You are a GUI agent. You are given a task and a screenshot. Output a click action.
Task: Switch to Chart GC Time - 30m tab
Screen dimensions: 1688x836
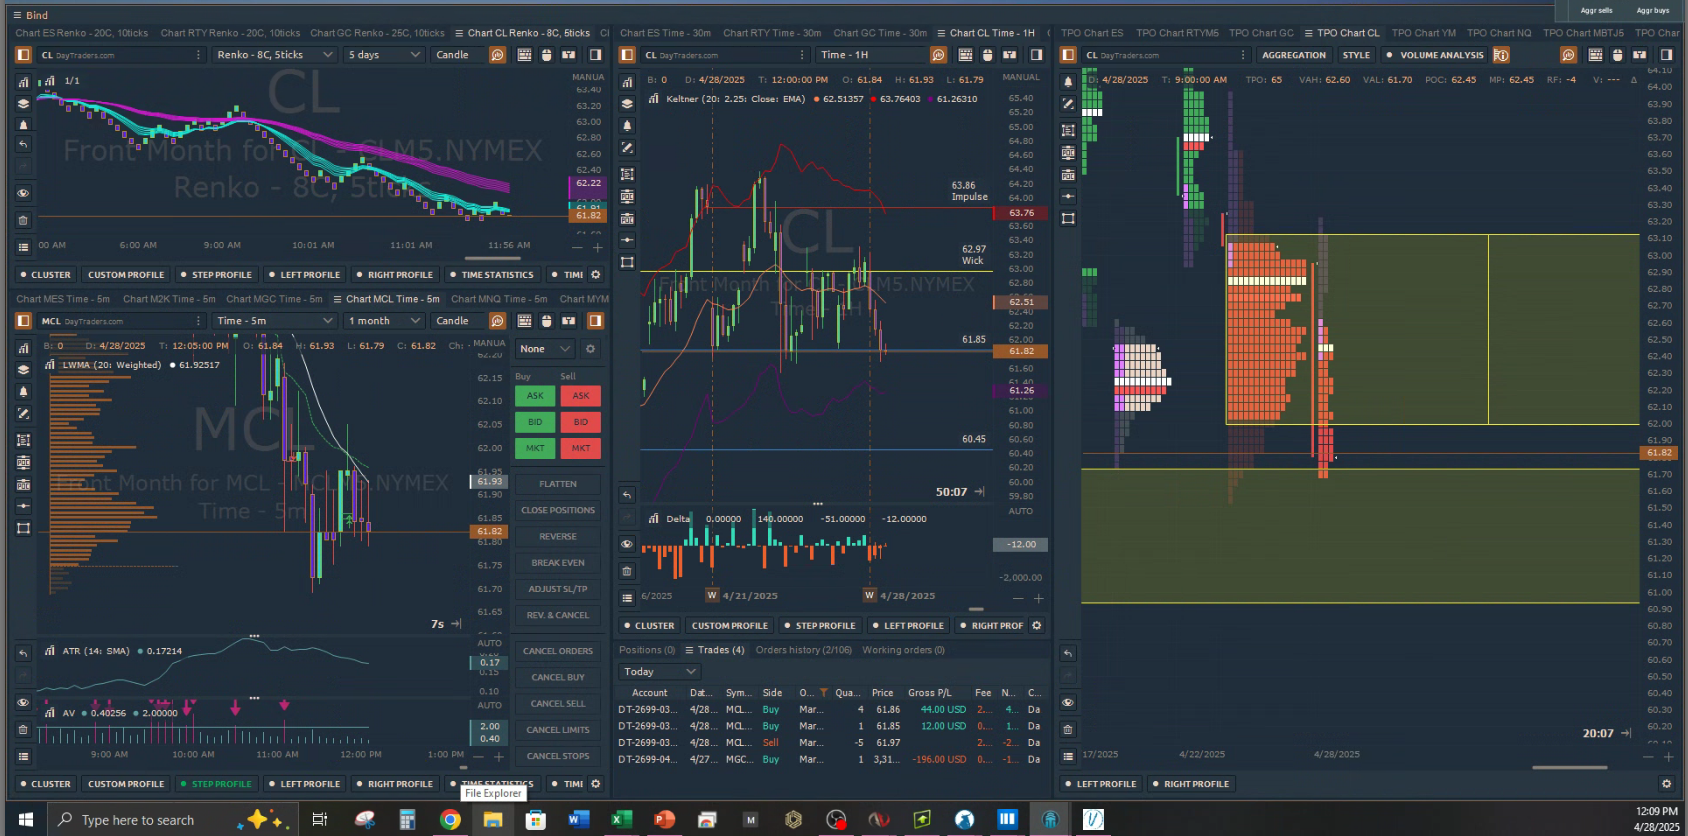[x=880, y=33]
